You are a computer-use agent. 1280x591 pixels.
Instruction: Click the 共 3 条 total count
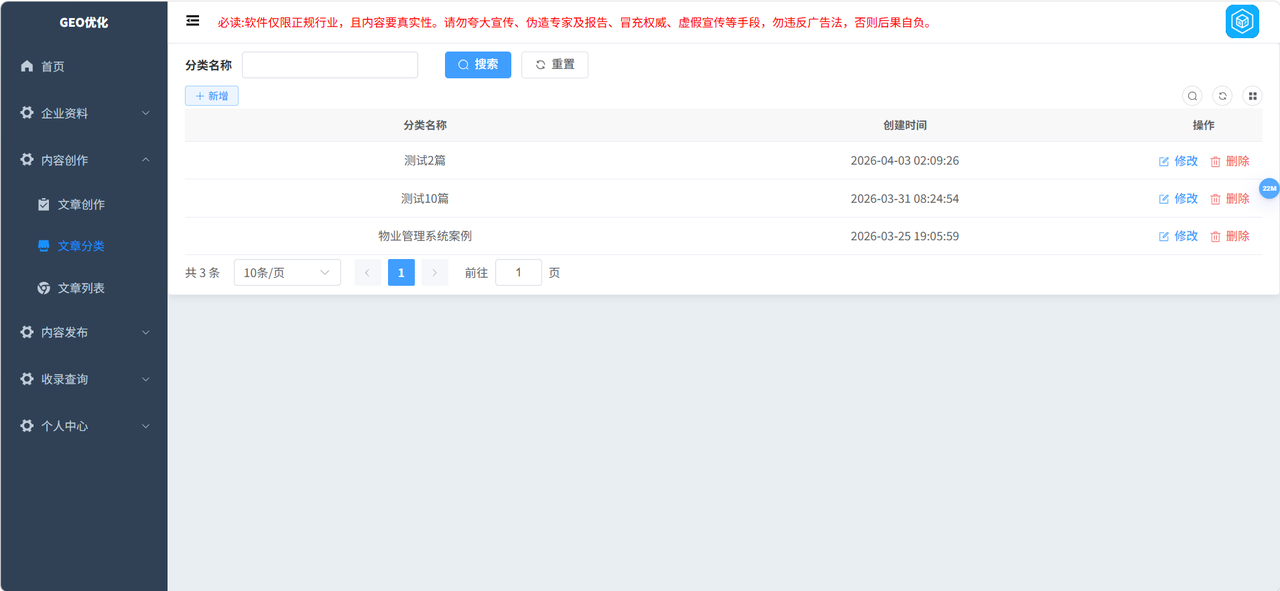pyautogui.click(x=202, y=272)
